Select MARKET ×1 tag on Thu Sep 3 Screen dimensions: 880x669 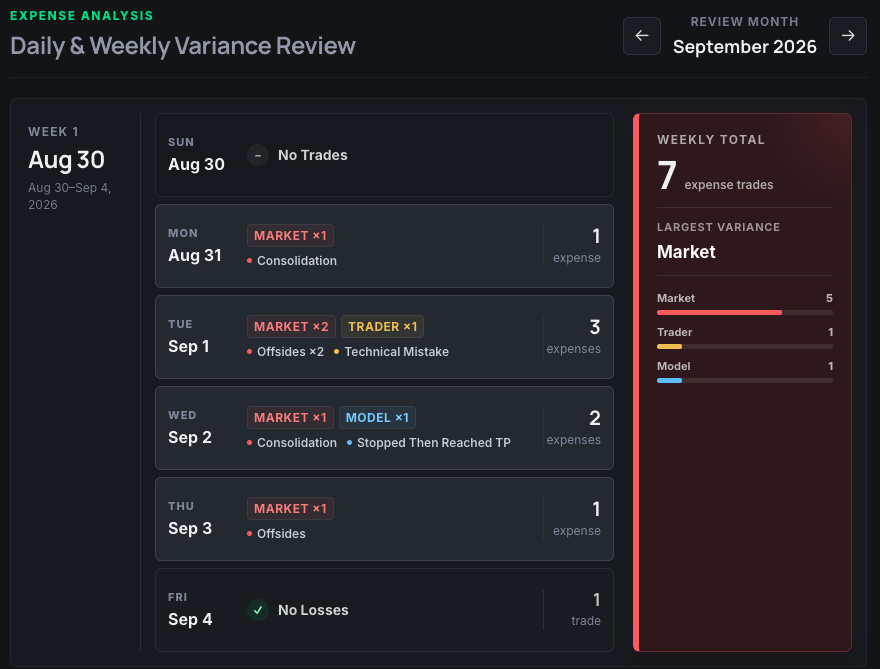(x=290, y=508)
